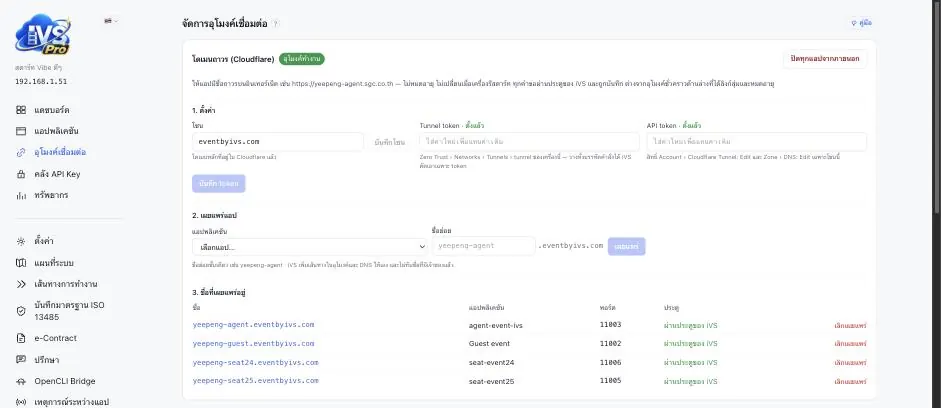Viewport: 941px width, 408px height.
Task: Click the บันทึกโซน button
Action: point(389,142)
